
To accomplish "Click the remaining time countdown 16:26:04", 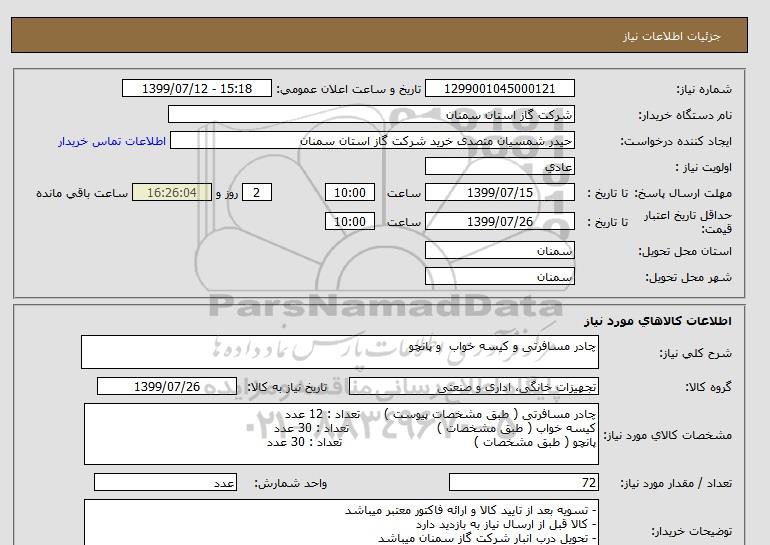I will point(172,192).
